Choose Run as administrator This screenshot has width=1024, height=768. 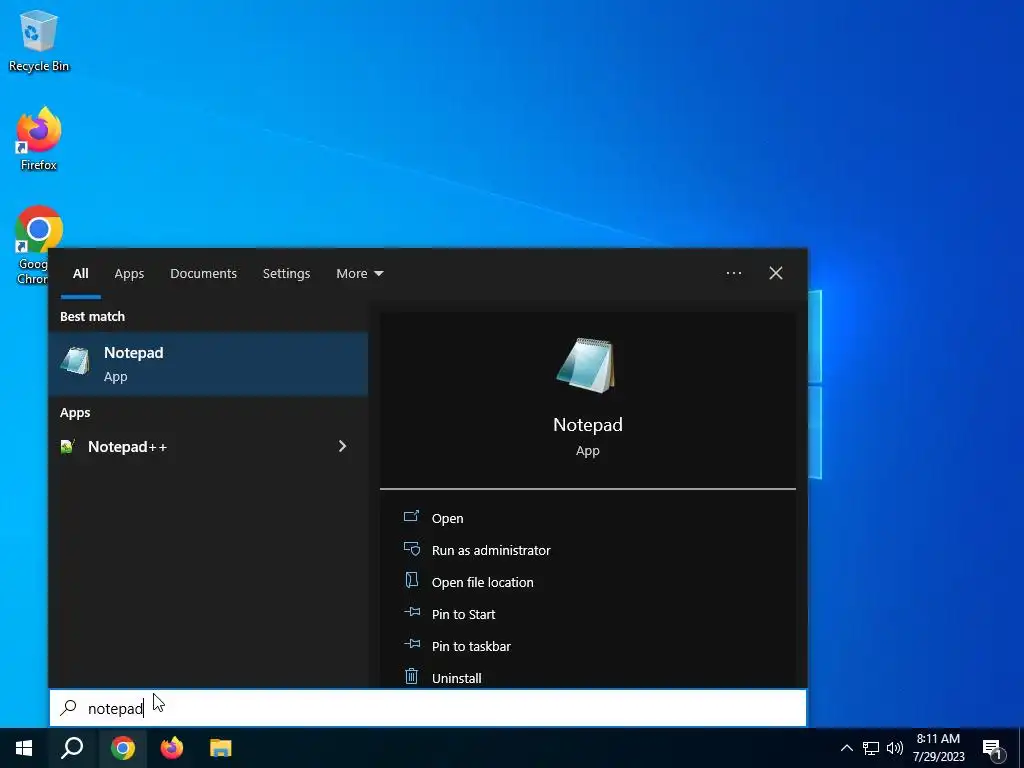(491, 550)
